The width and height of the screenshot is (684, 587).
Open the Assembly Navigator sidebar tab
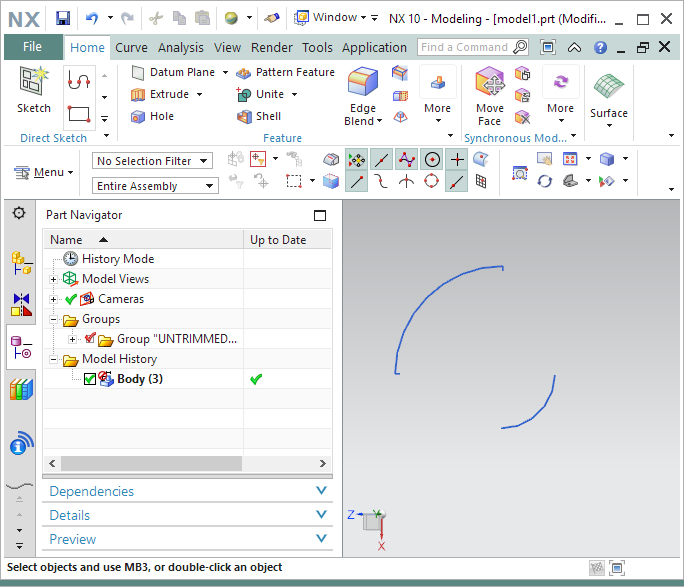[21, 263]
